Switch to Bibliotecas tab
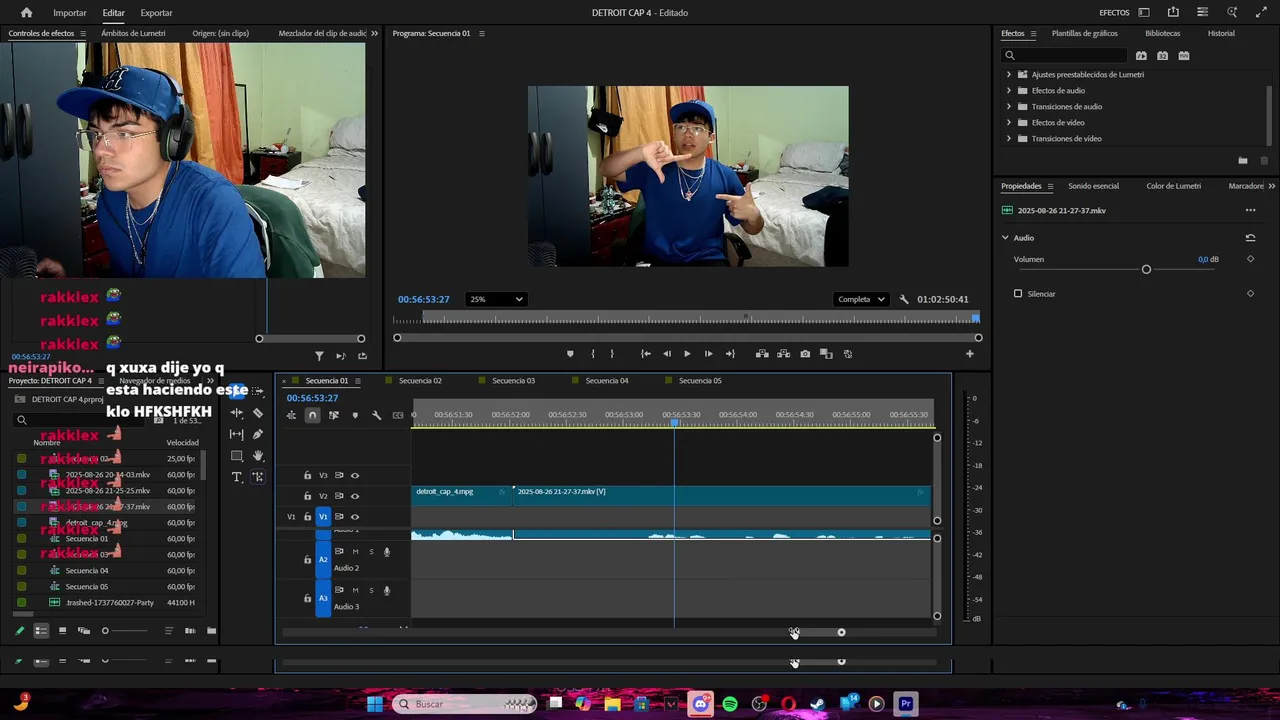This screenshot has width=1280, height=720. [1163, 33]
